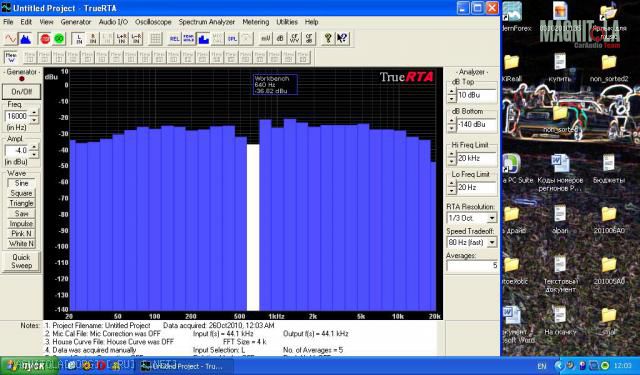Click the generator Ampl value field
640x375 pixels.
tap(16, 151)
